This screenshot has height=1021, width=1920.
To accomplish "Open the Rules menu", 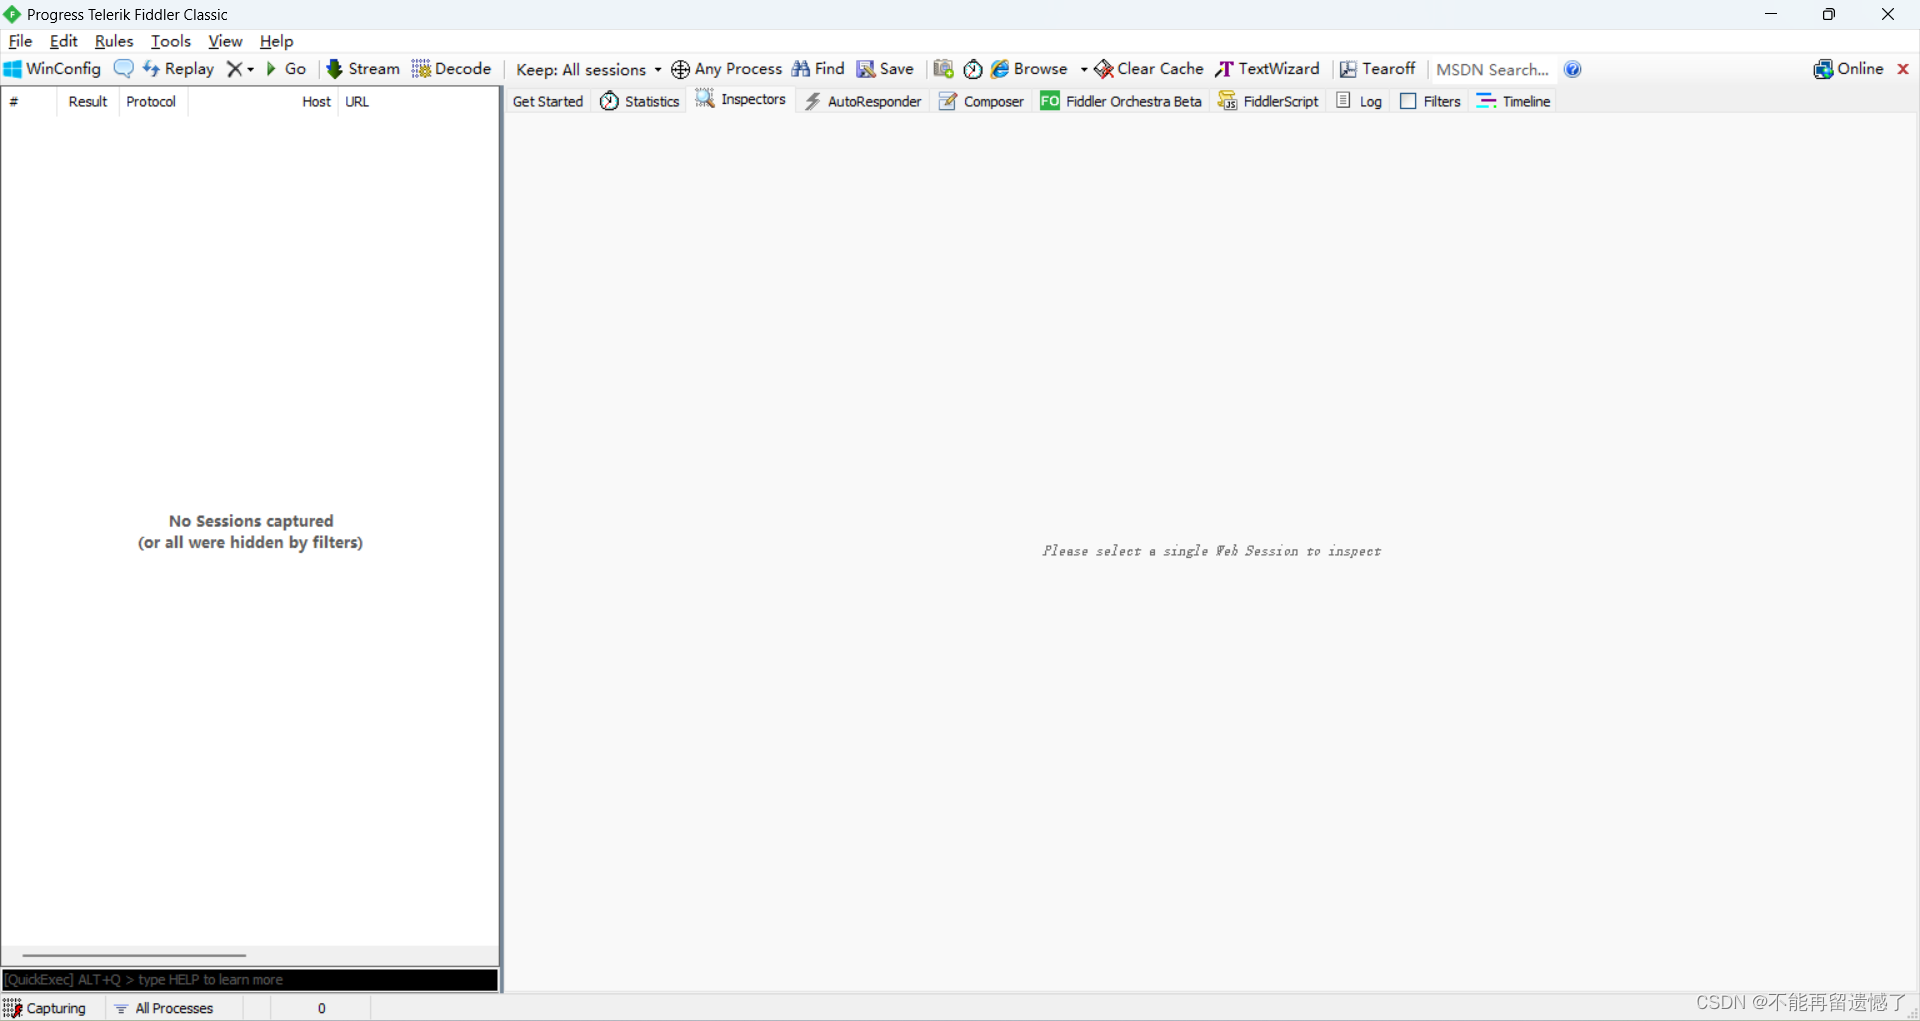I will point(114,41).
